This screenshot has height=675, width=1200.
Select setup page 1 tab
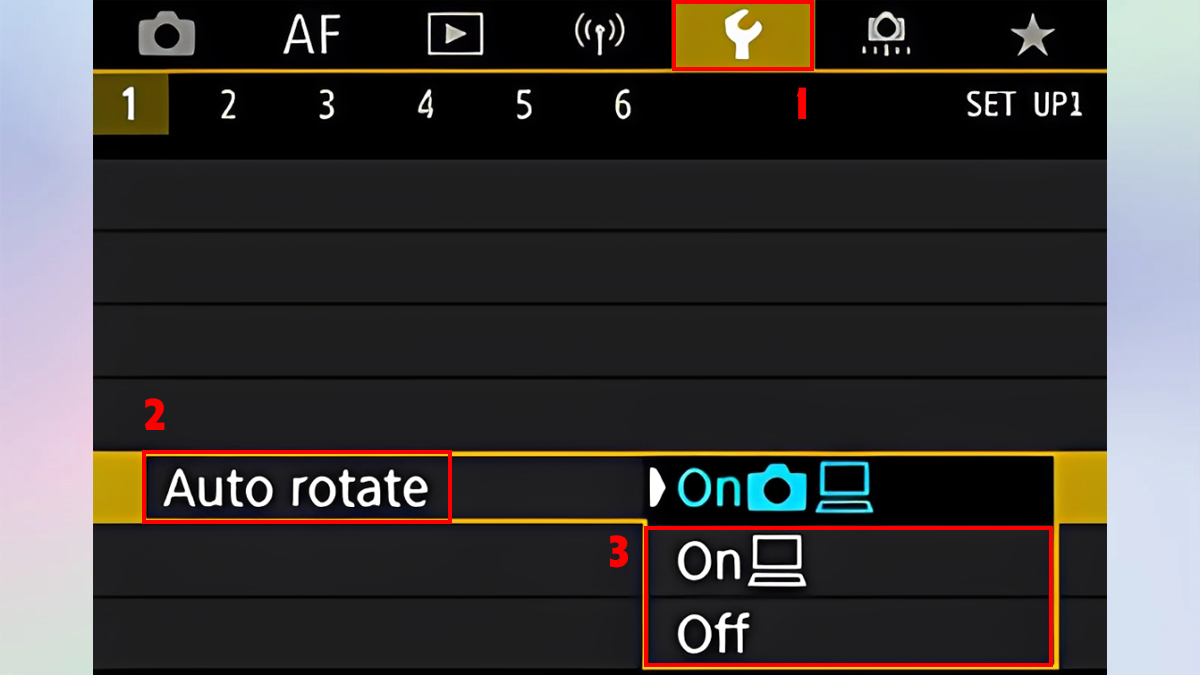(x=130, y=105)
